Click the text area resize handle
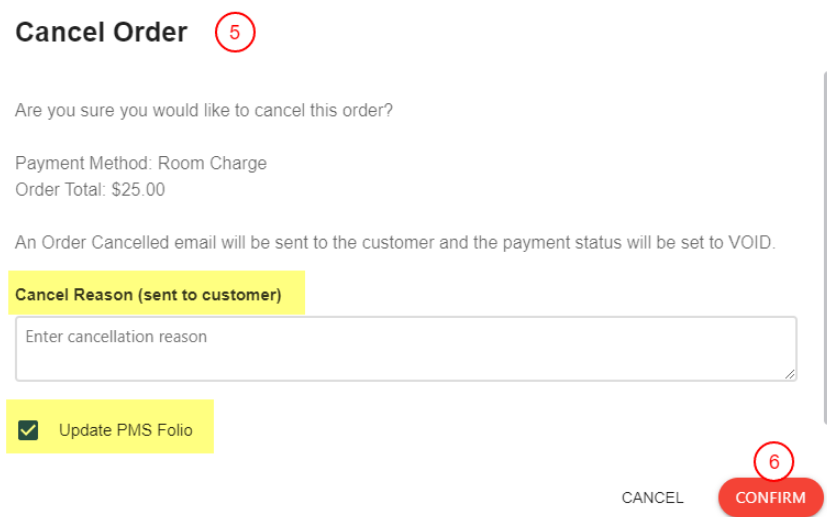This screenshot has height=517, width=827. [790, 373]
